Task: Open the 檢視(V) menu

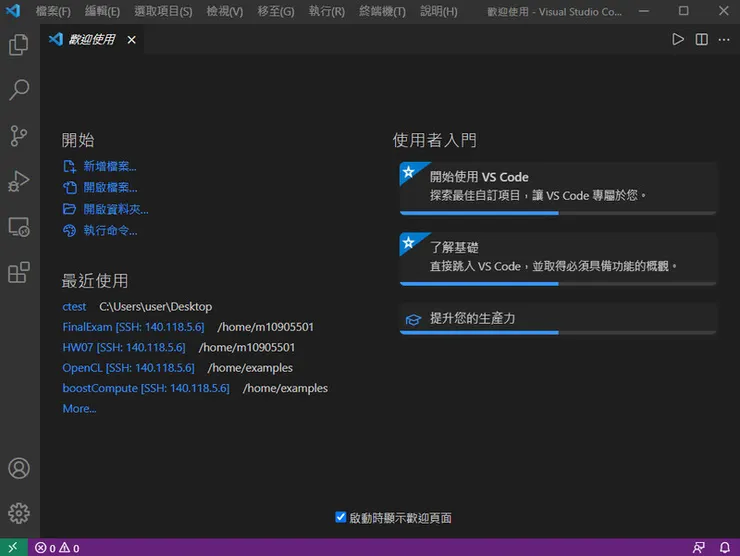Action: [225, 11]
